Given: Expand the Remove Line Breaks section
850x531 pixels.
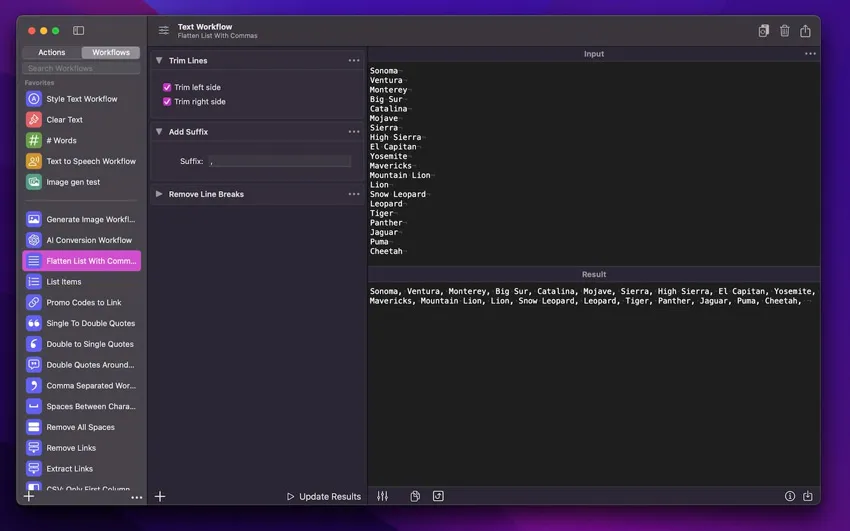Looking at the screenshot, I should tap(159, 194).
